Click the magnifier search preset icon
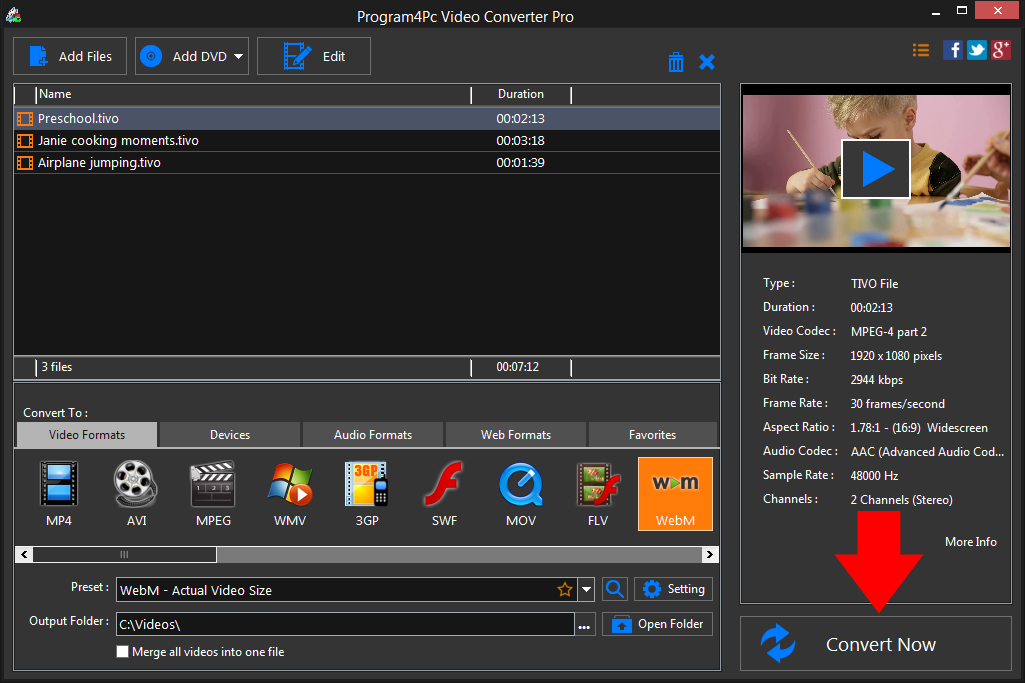Screen dimensions: 1025x683 [614, 589]
